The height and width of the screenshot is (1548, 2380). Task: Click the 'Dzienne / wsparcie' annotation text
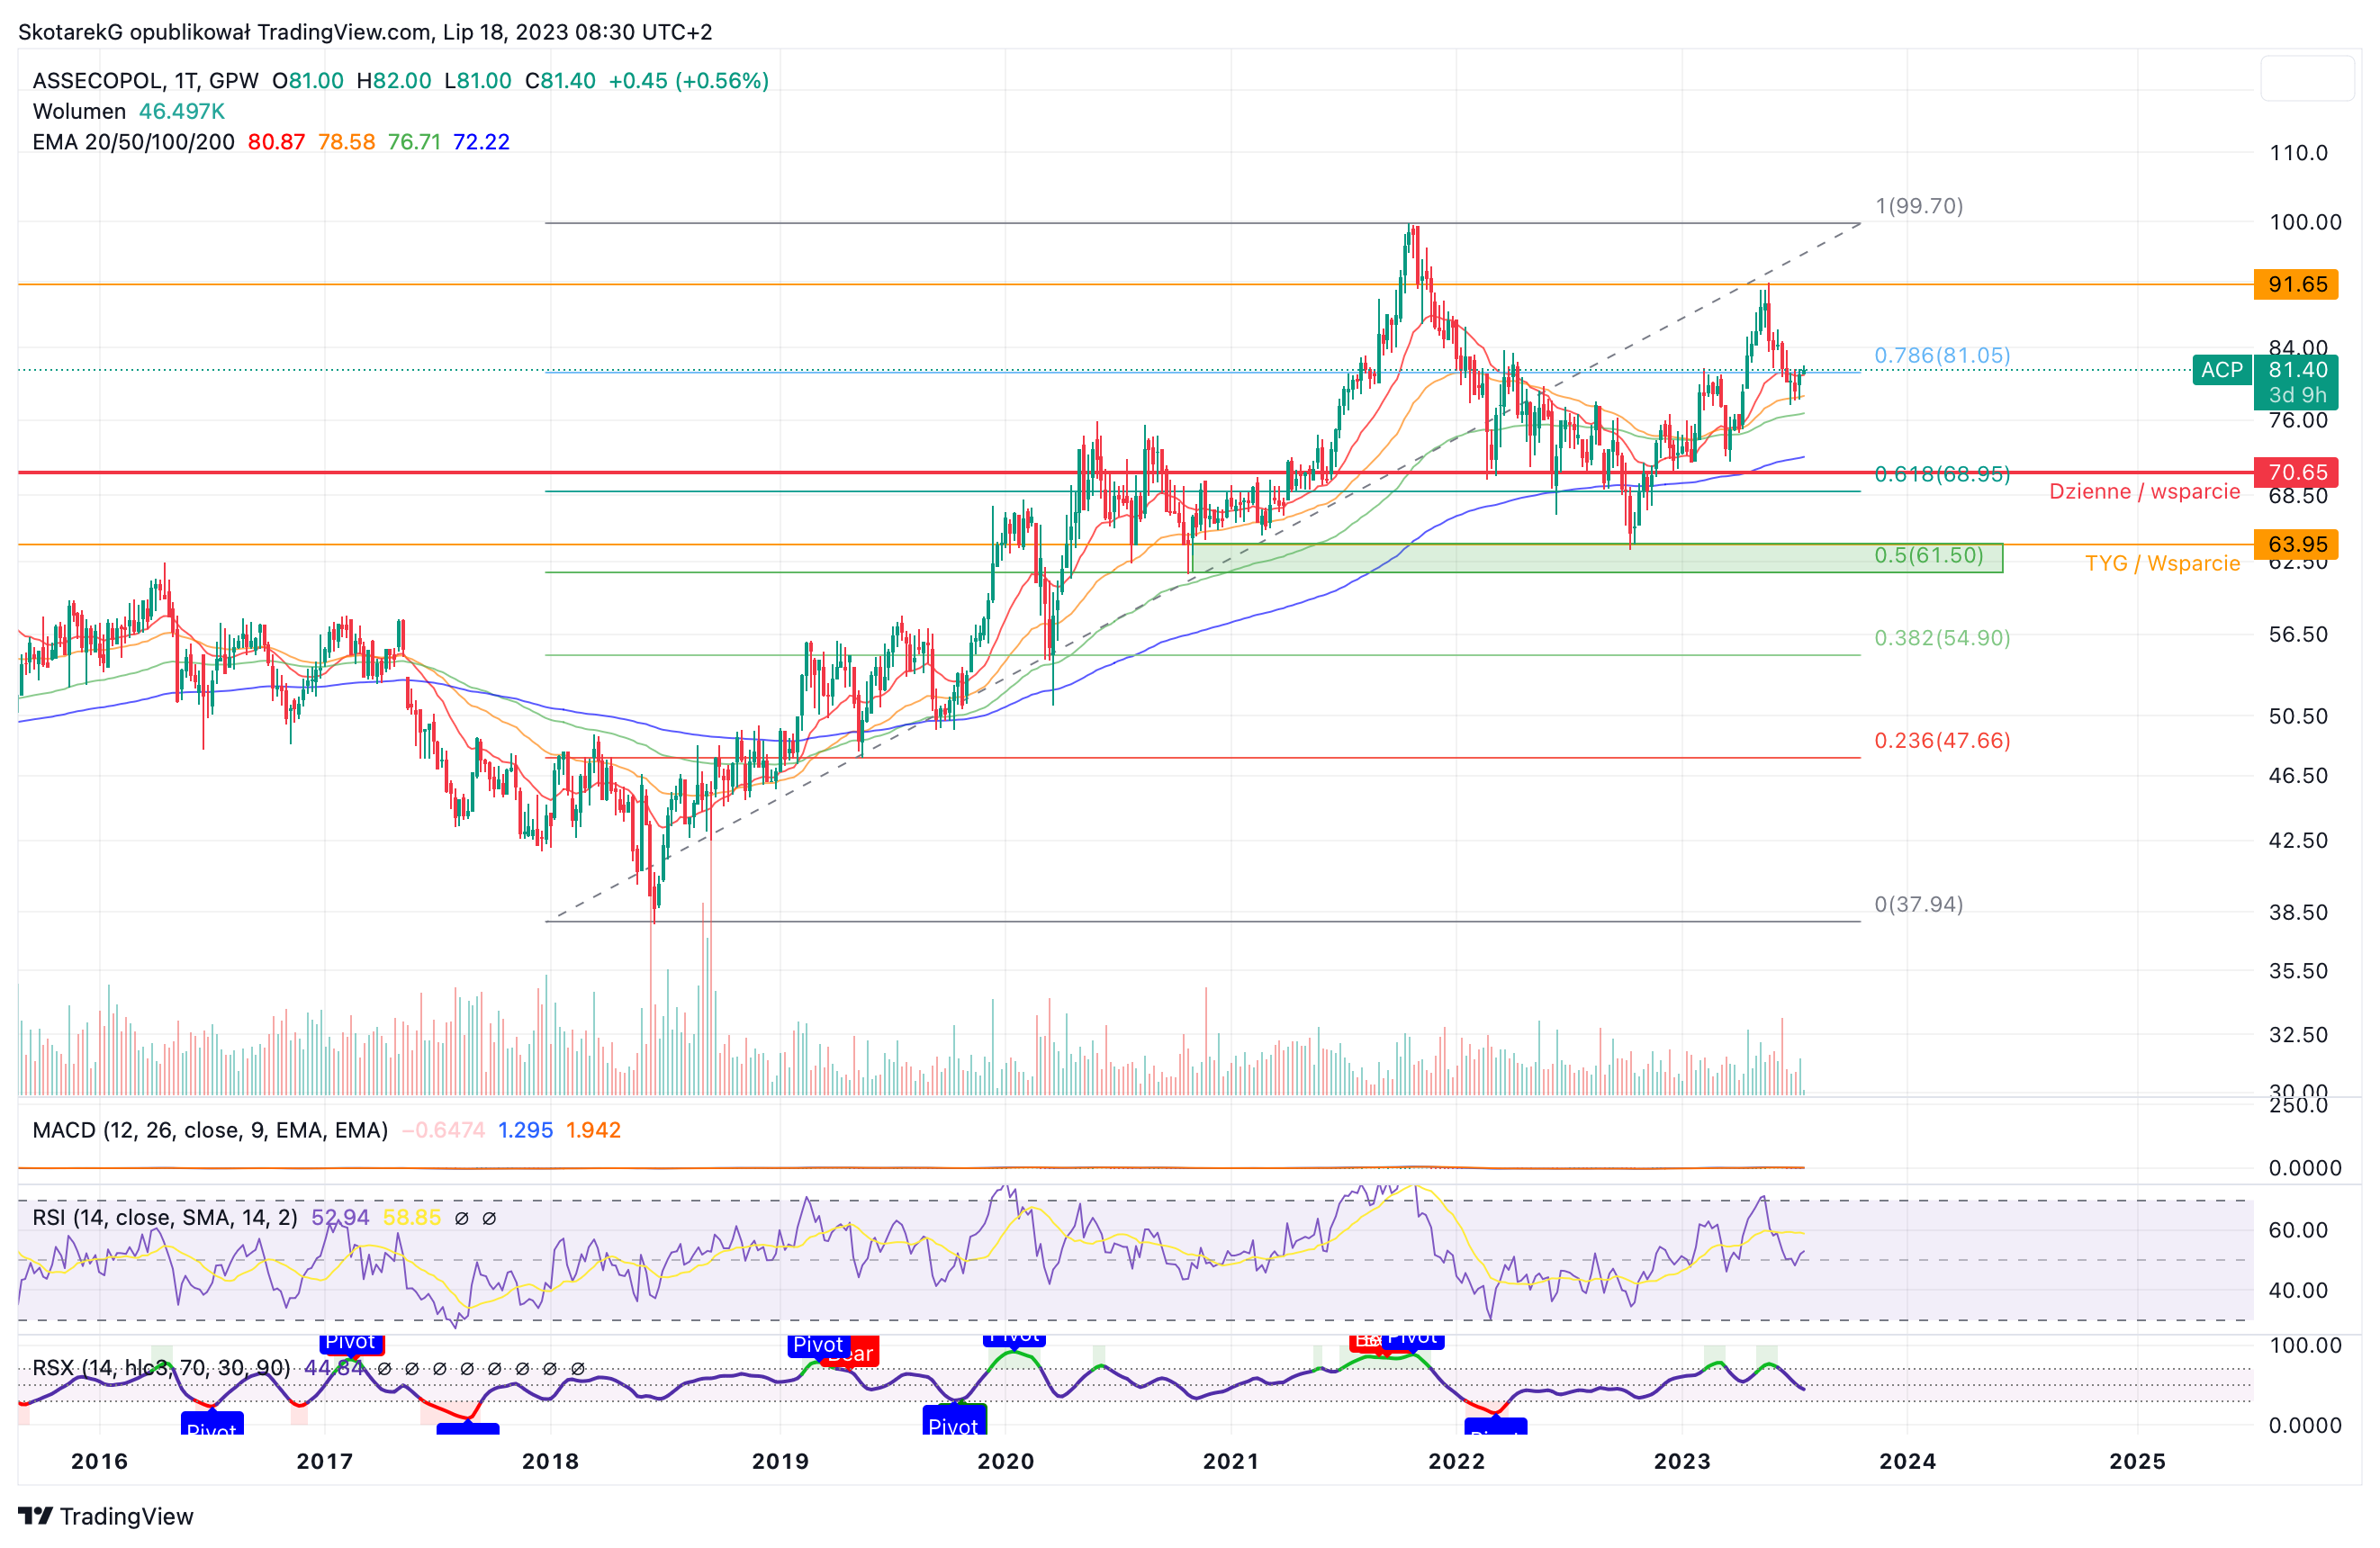pos(2144,491)
